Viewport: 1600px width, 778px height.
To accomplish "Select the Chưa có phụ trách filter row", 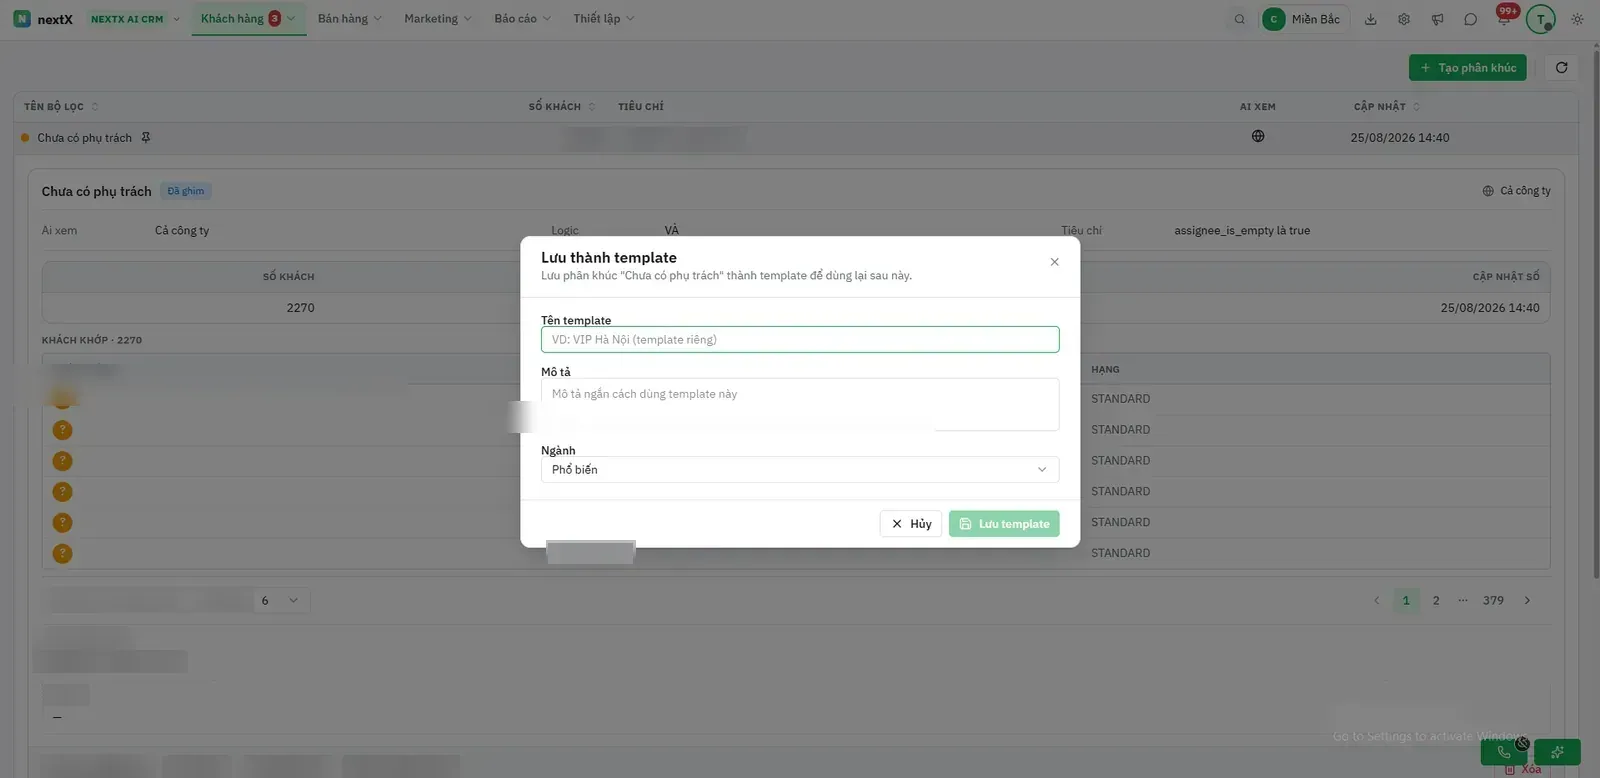I will (x=796, y=138).
